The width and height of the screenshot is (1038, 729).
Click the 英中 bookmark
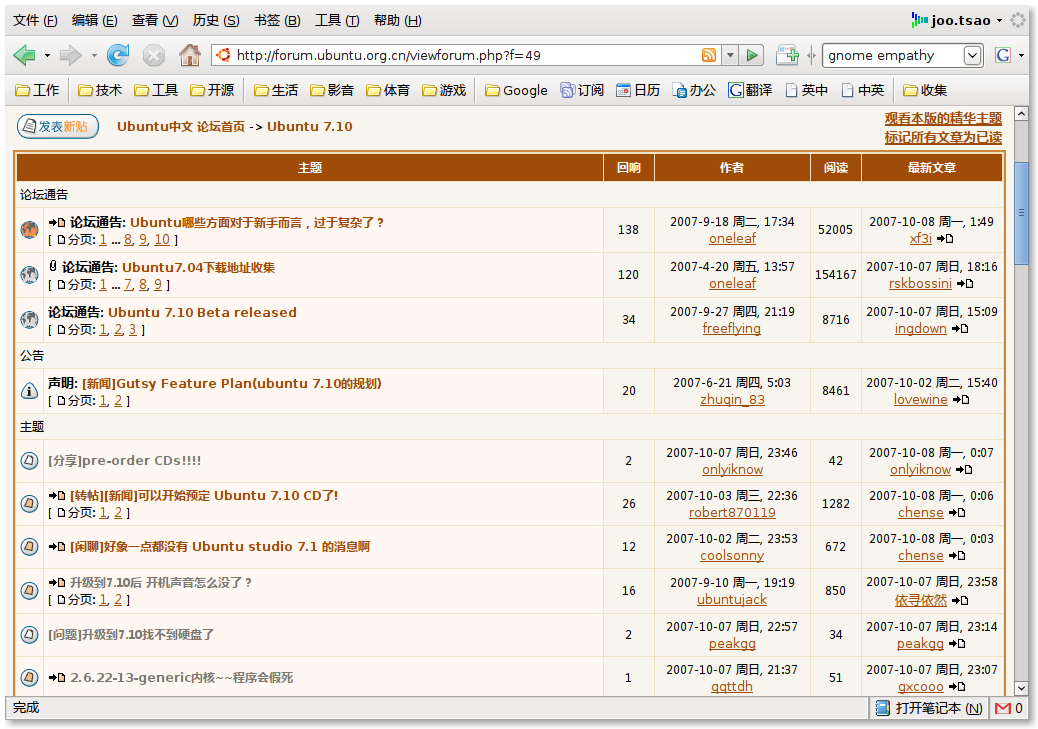(806, 90)
